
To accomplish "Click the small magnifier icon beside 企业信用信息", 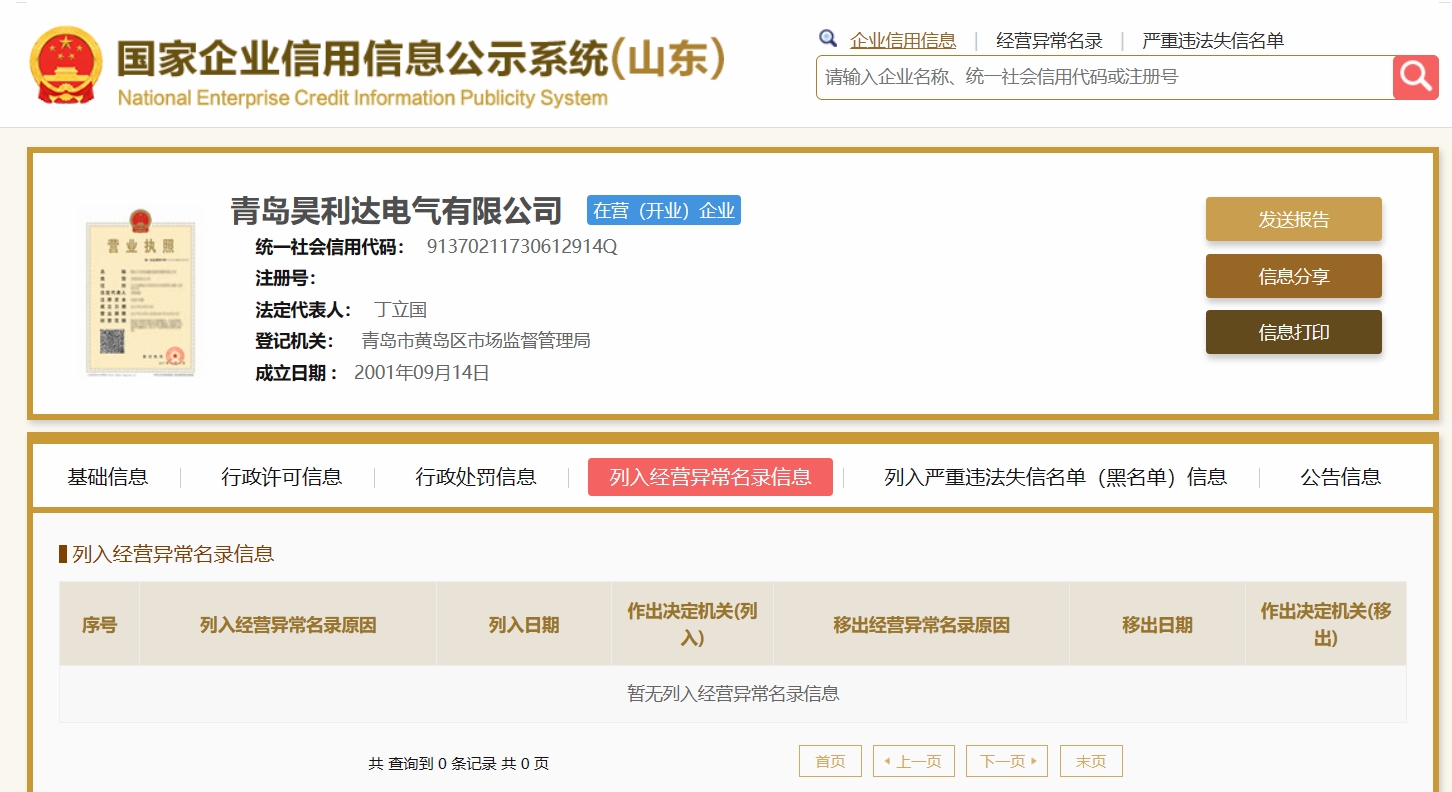I will point(828,38).
